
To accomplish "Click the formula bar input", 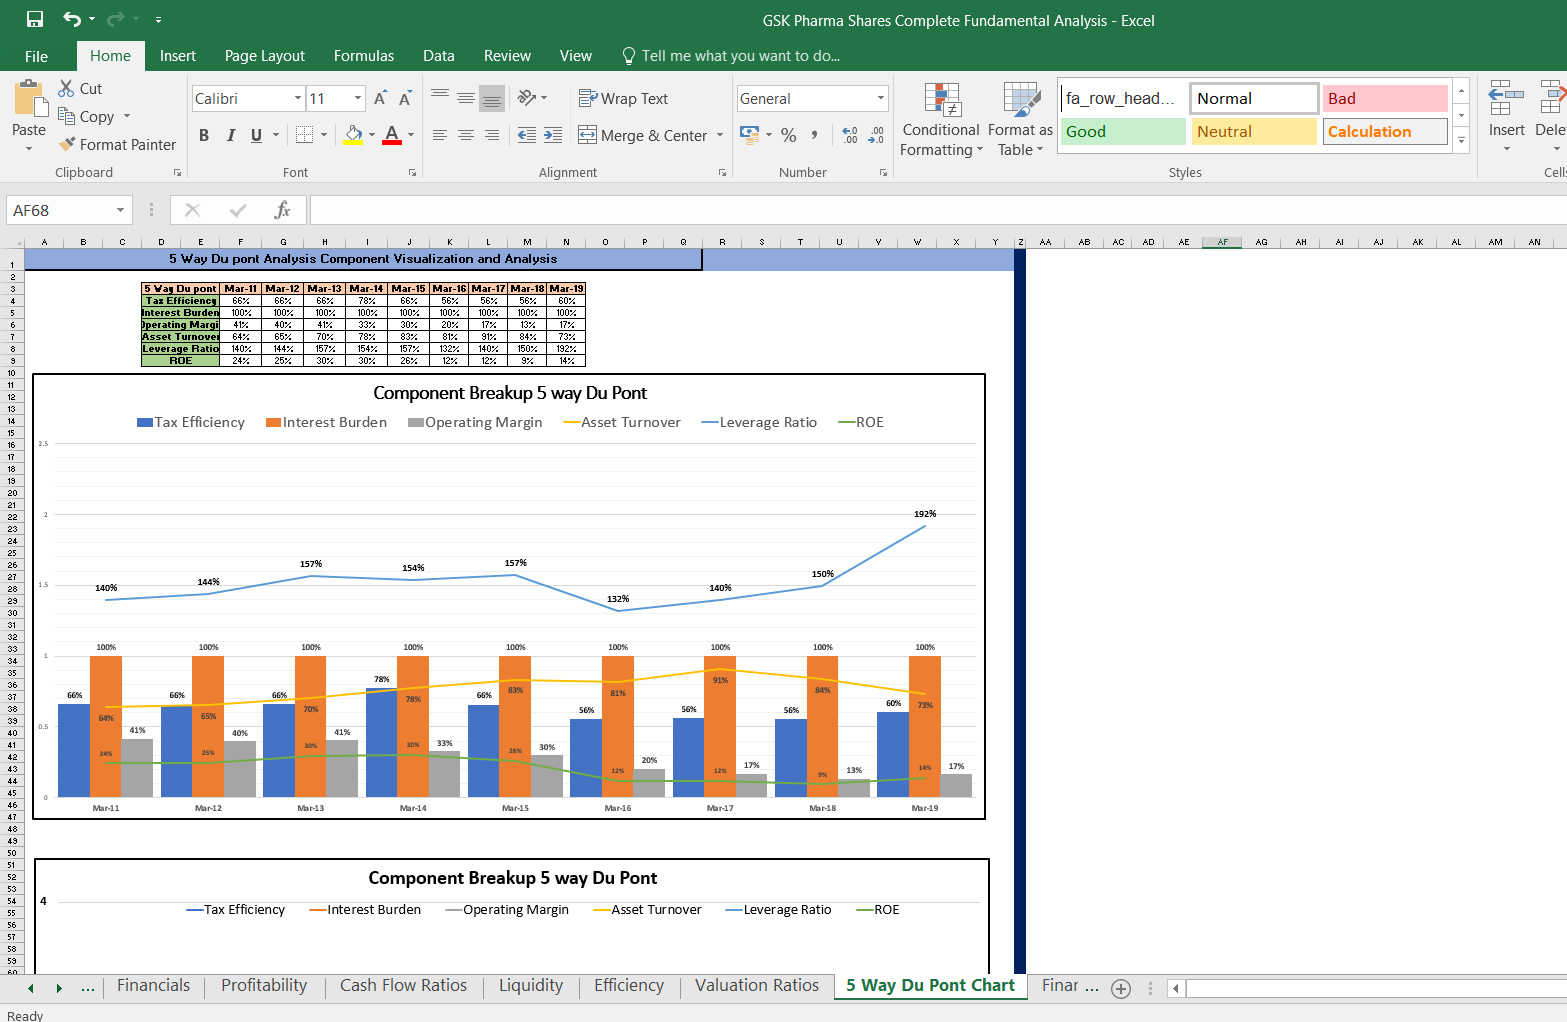I will (x=938, y=210).
